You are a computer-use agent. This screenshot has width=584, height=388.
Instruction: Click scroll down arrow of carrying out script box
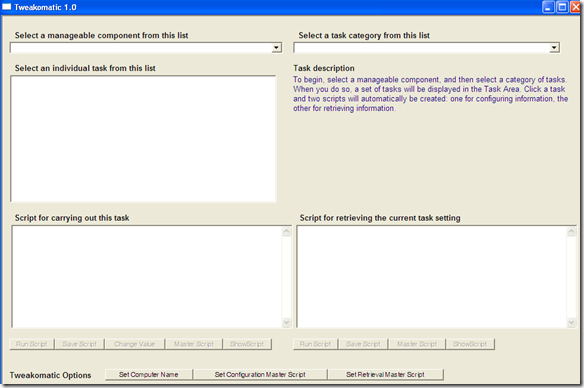tap(286, 322)
